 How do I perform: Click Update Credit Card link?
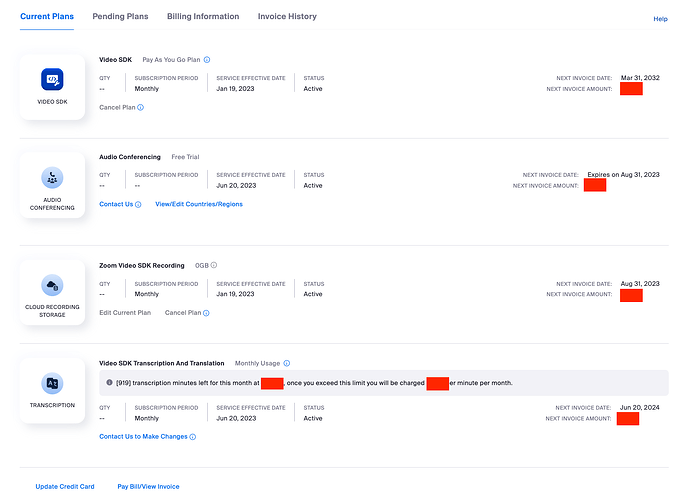65,486
